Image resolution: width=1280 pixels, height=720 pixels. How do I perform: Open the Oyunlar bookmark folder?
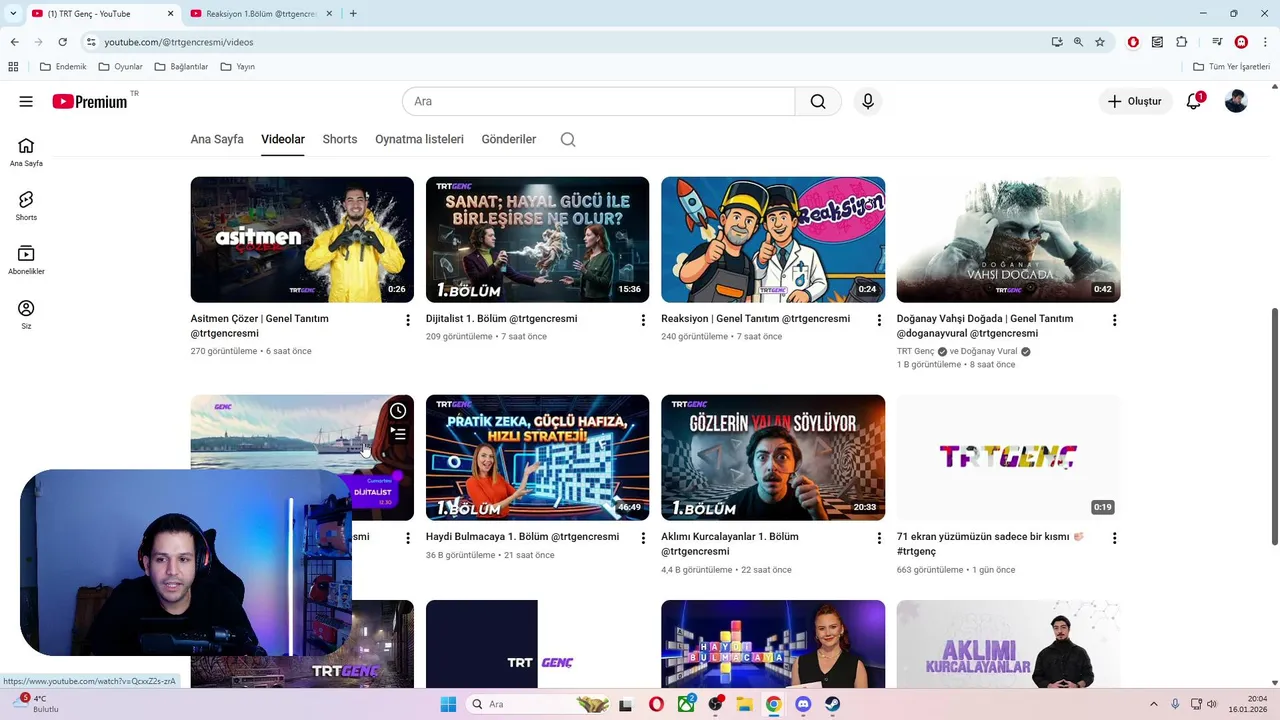pyautogui.click(x=121, y=67)
